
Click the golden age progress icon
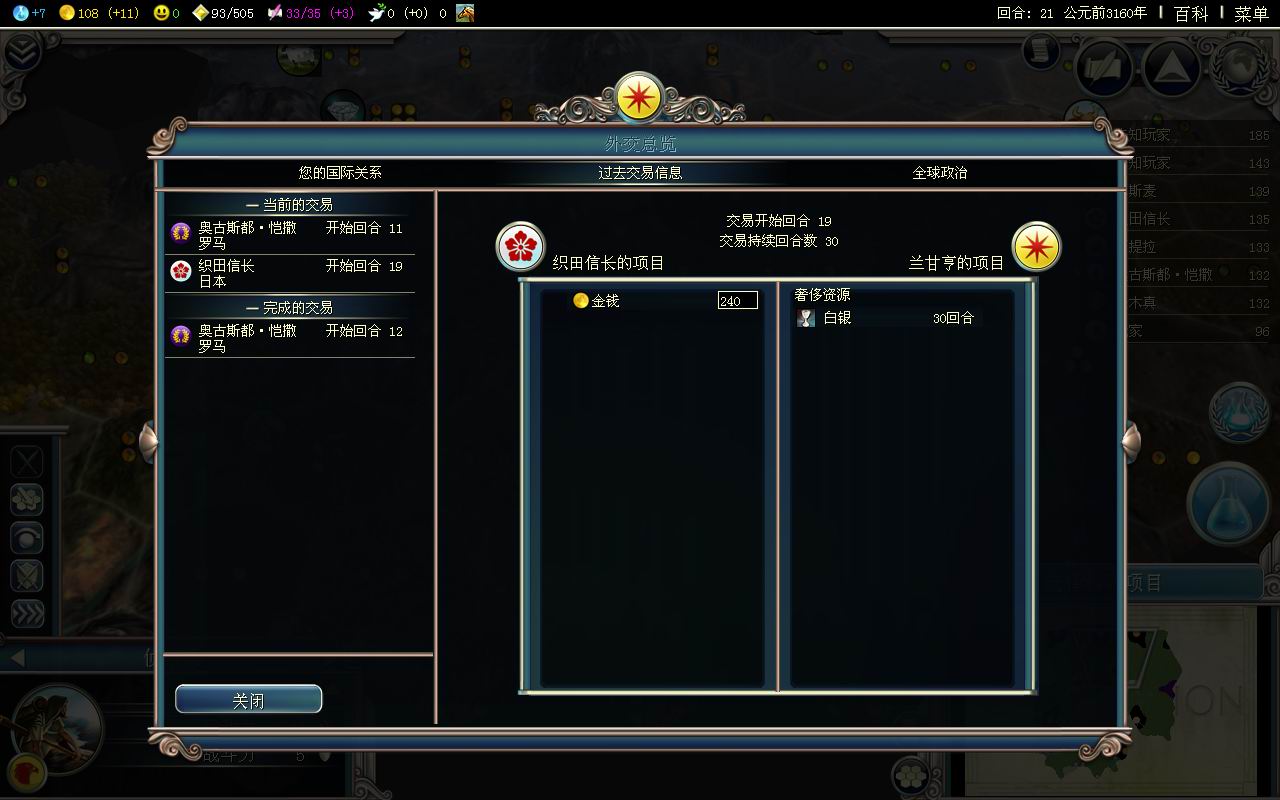(x=200, y=13)
